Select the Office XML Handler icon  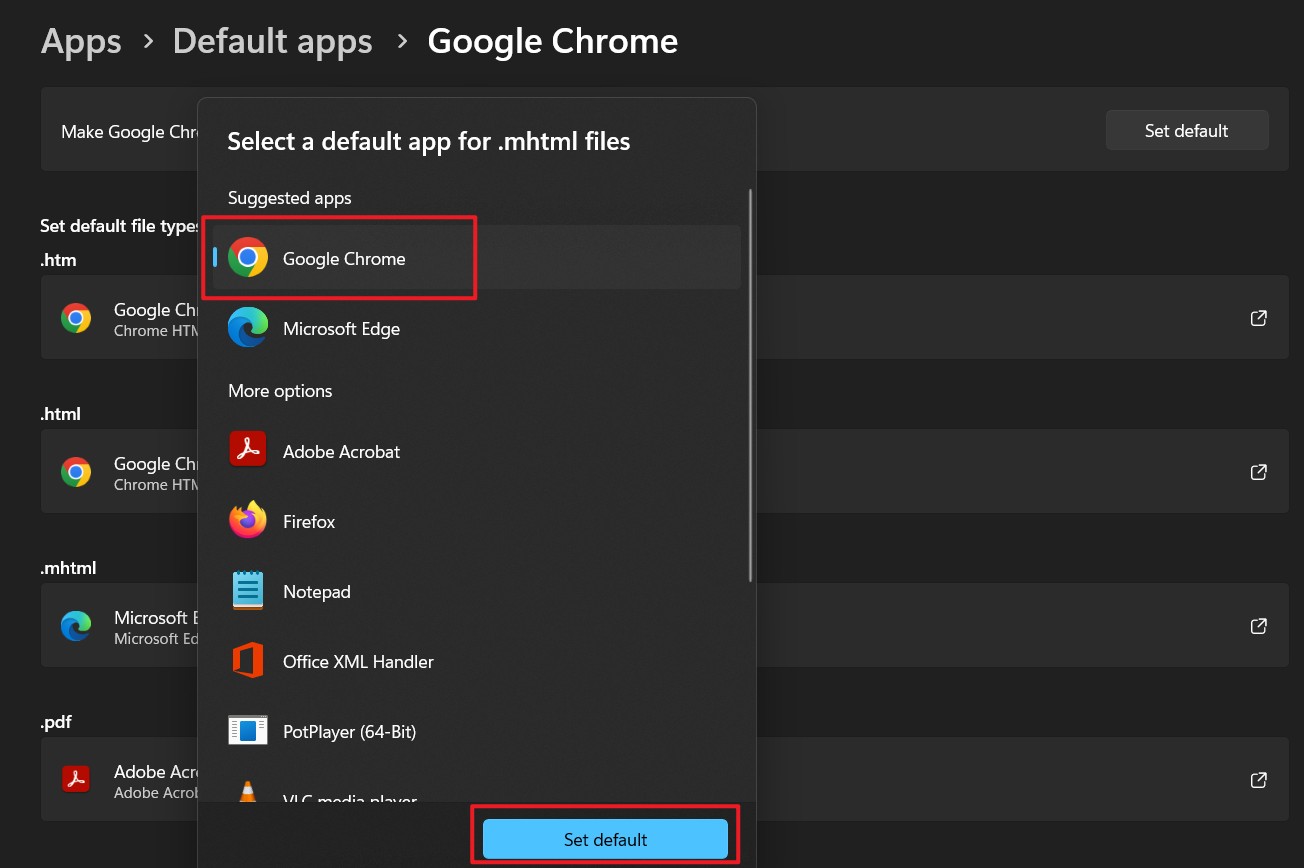pos(247,661)
